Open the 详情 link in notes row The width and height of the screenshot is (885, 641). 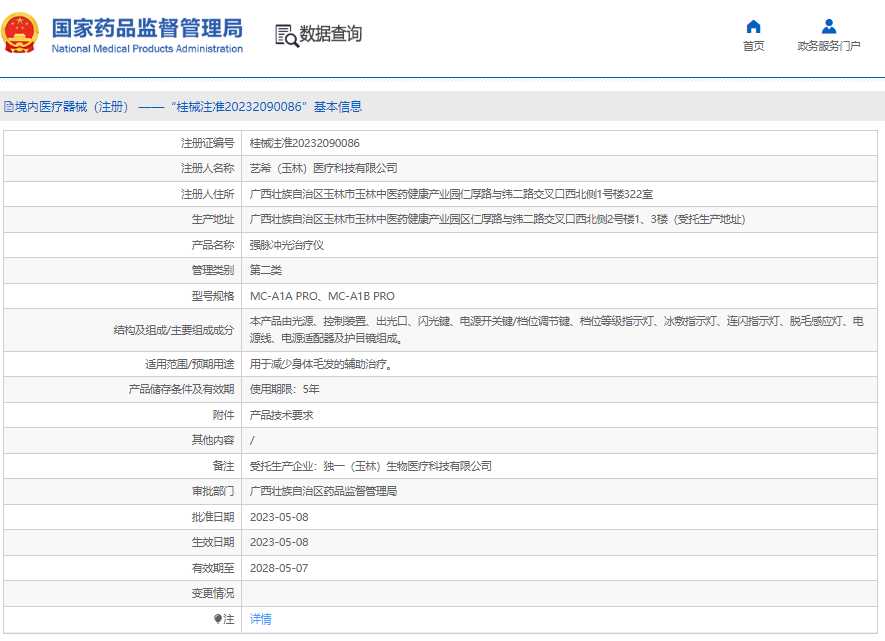click(x=260, y=619)
